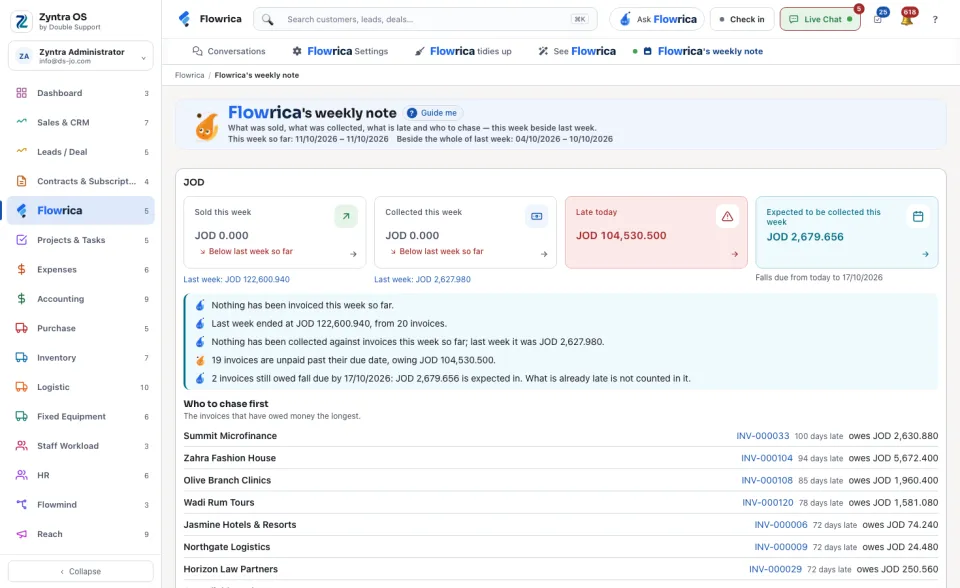
Task: Click the Jasmine Hotels & Resorts name
Action: 240,525
